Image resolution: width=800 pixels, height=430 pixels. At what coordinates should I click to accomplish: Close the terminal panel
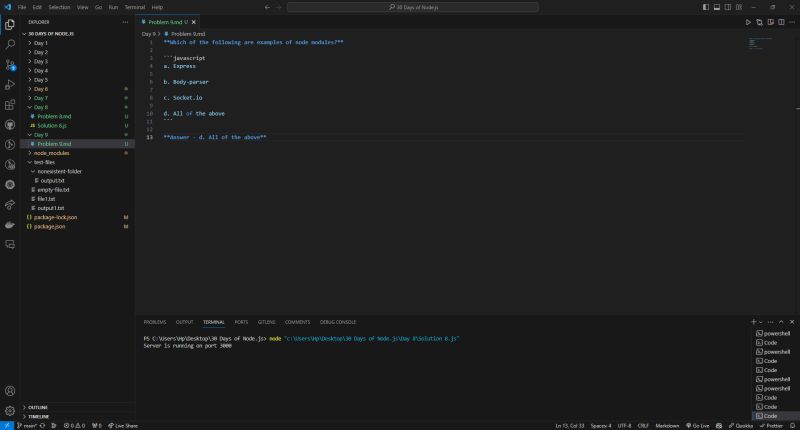[x=792, y=322]
